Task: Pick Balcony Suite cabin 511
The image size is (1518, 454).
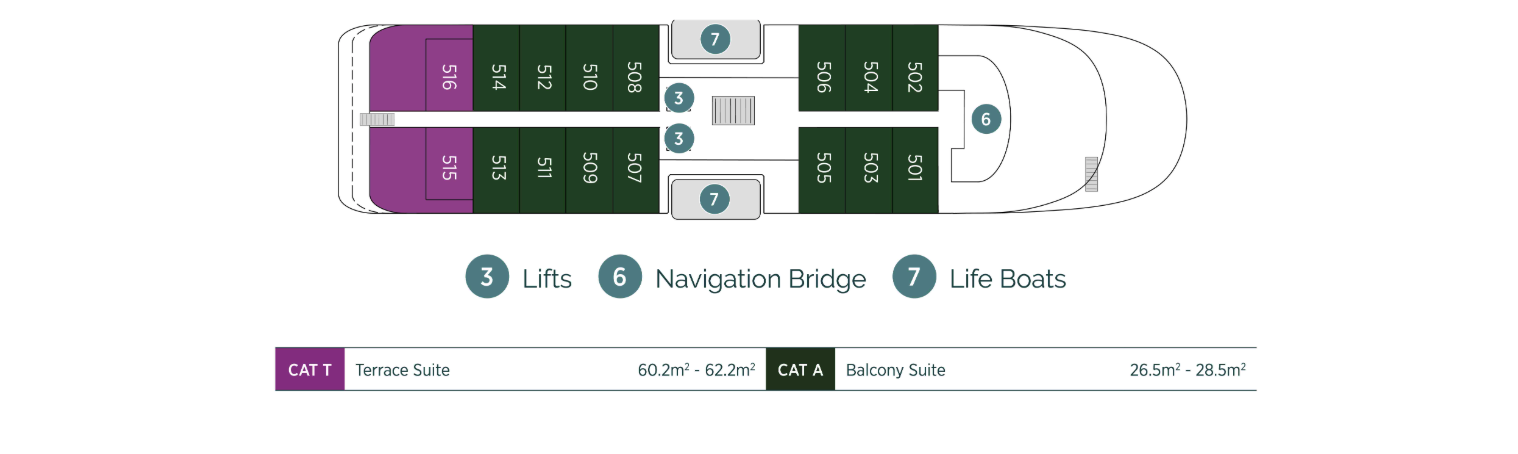Action: (542, 167)
